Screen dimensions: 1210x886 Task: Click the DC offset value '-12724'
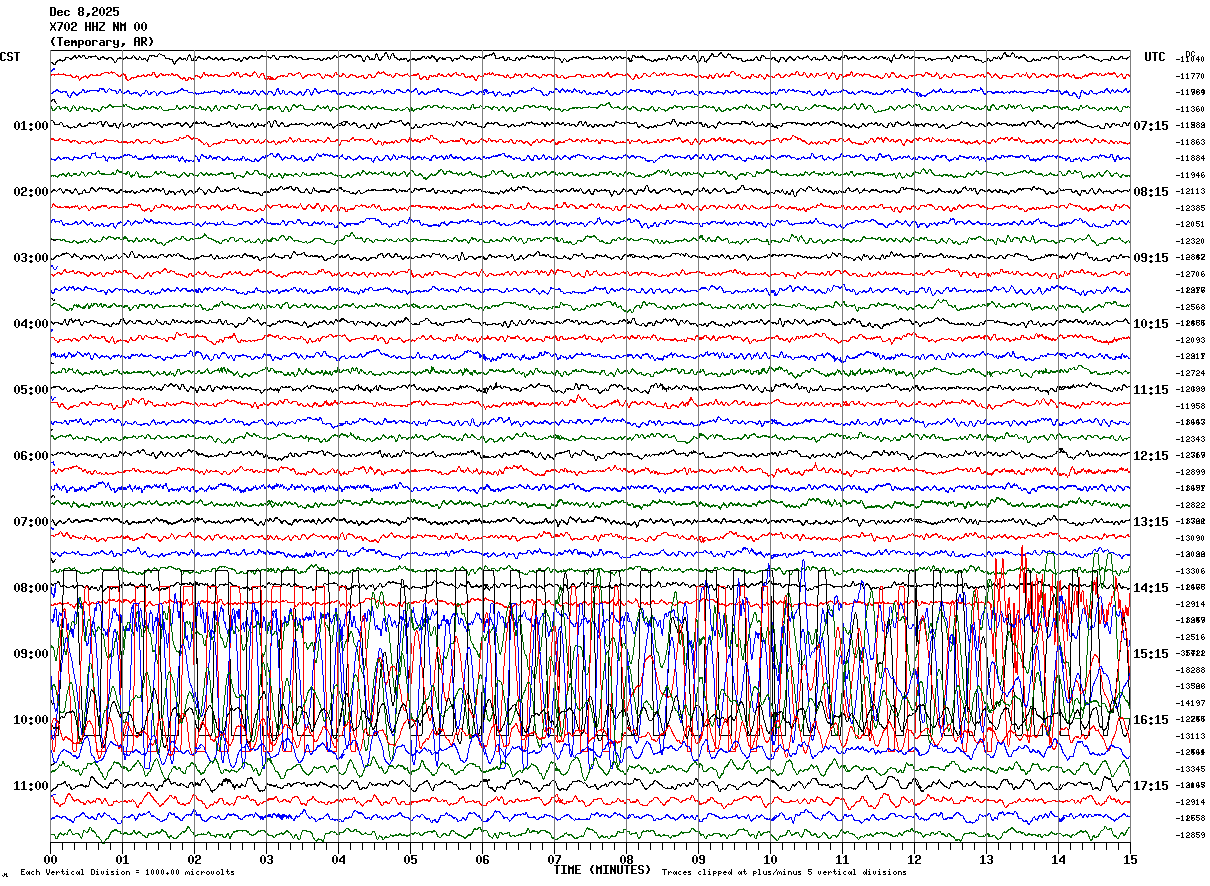1190,374
